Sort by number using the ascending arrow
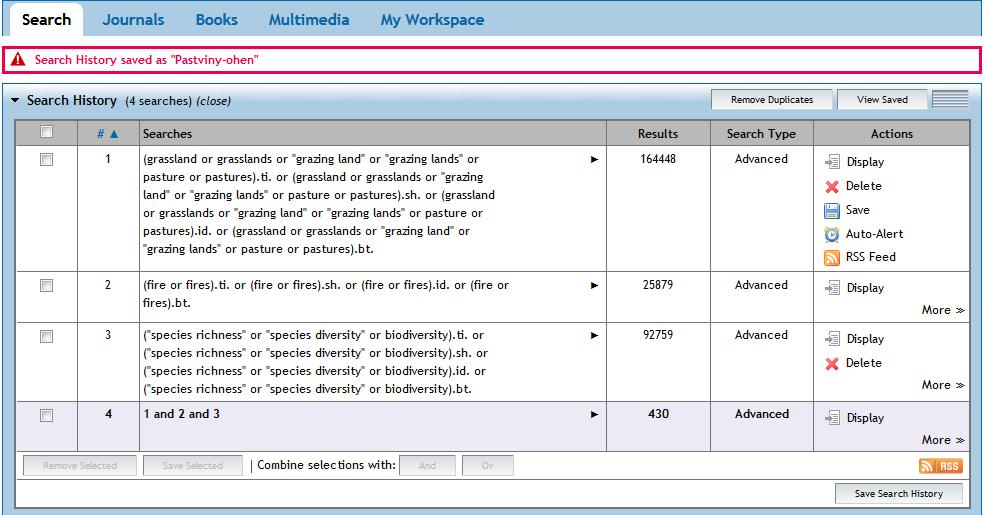 click(114, 134)
